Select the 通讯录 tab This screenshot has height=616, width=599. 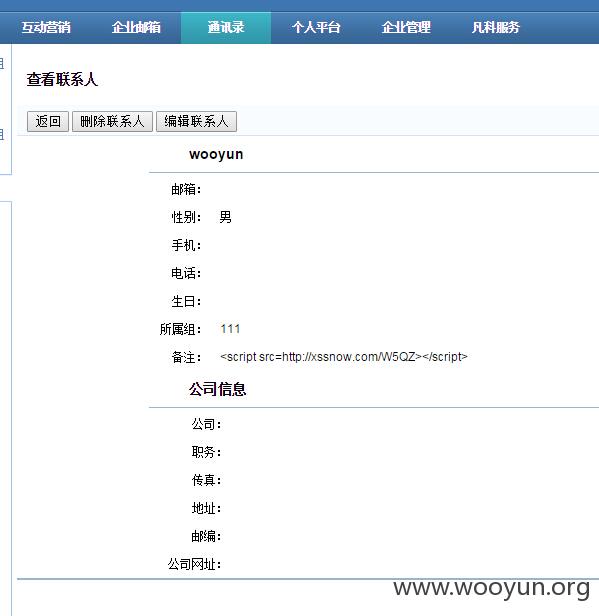[x=226, y=28]
